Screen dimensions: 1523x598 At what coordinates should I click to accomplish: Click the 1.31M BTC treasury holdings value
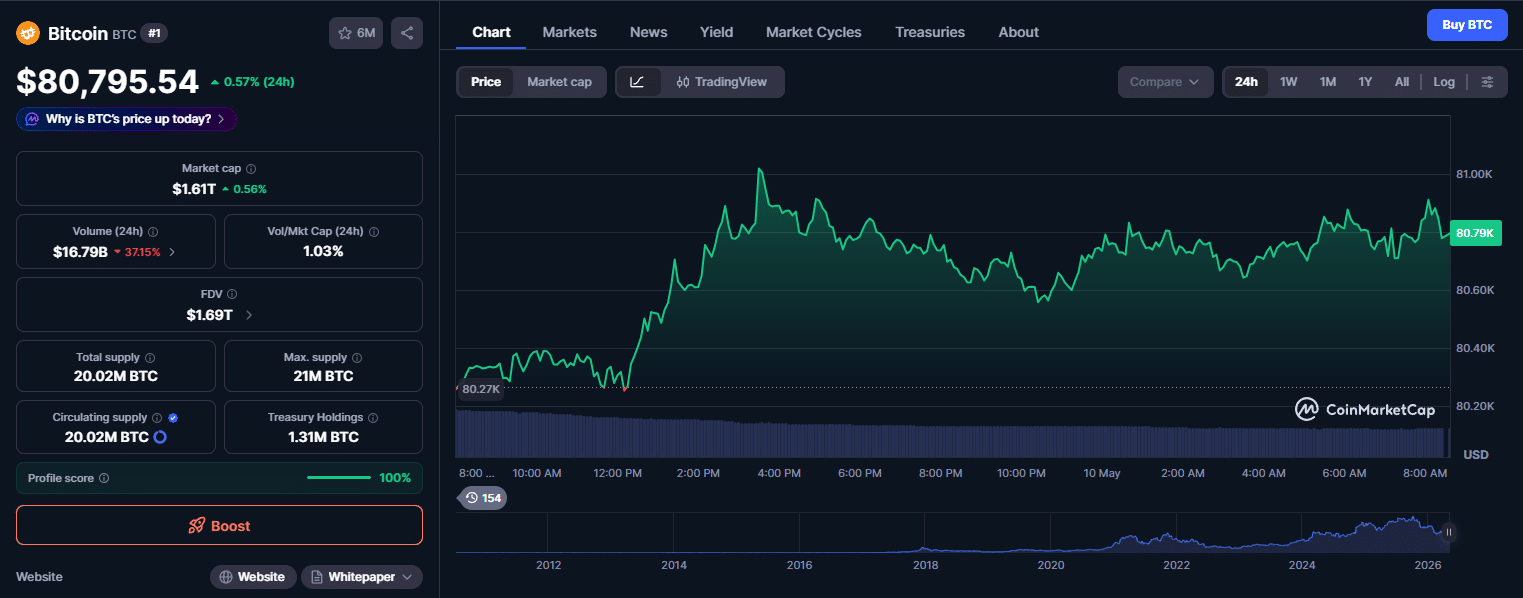tap(323, 437)
